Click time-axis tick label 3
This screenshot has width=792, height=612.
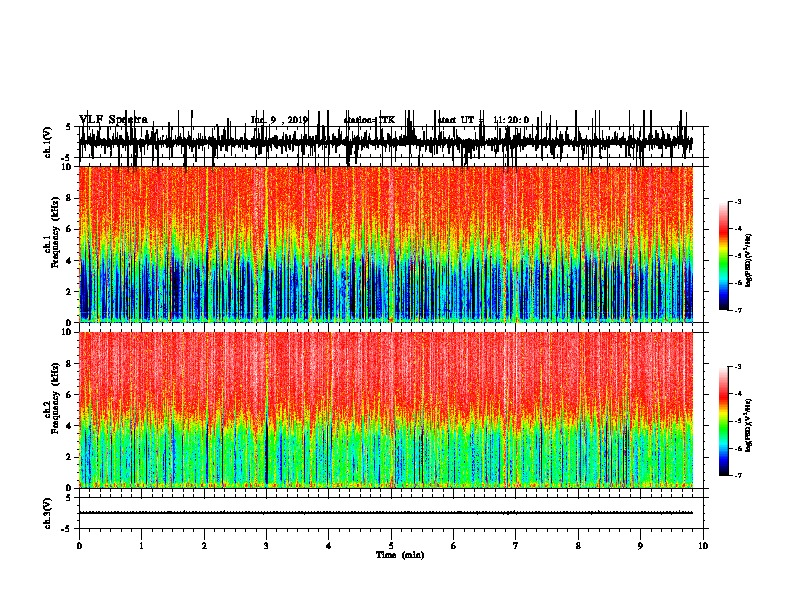(266, 546)
